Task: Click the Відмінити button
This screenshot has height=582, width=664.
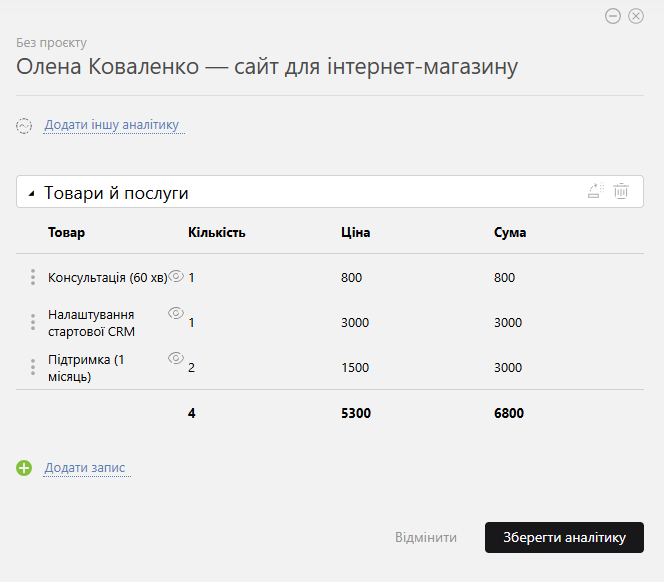Action: pos(426,537)
